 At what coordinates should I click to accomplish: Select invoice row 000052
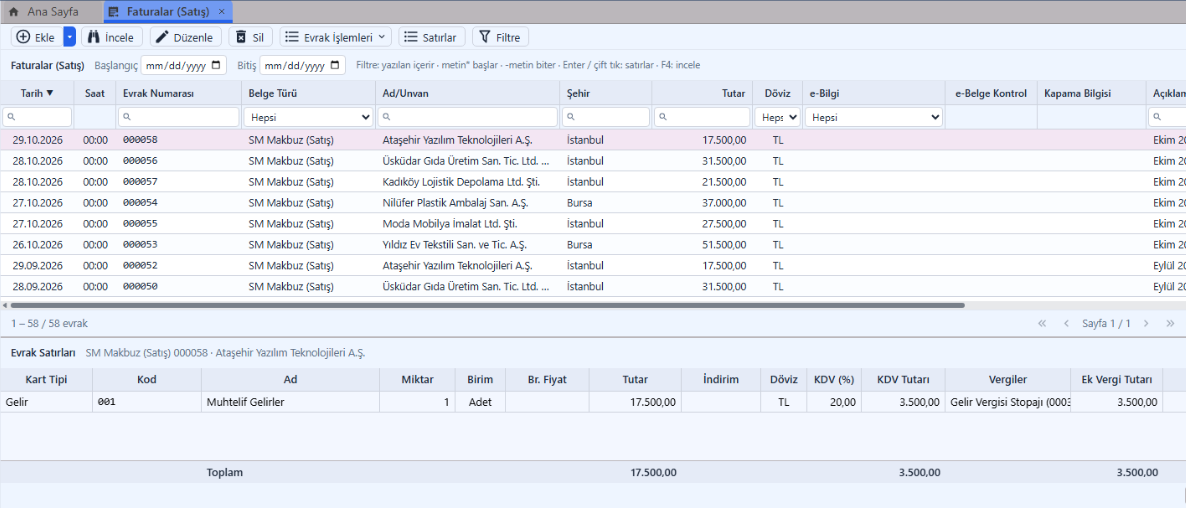tap(593, 266)
